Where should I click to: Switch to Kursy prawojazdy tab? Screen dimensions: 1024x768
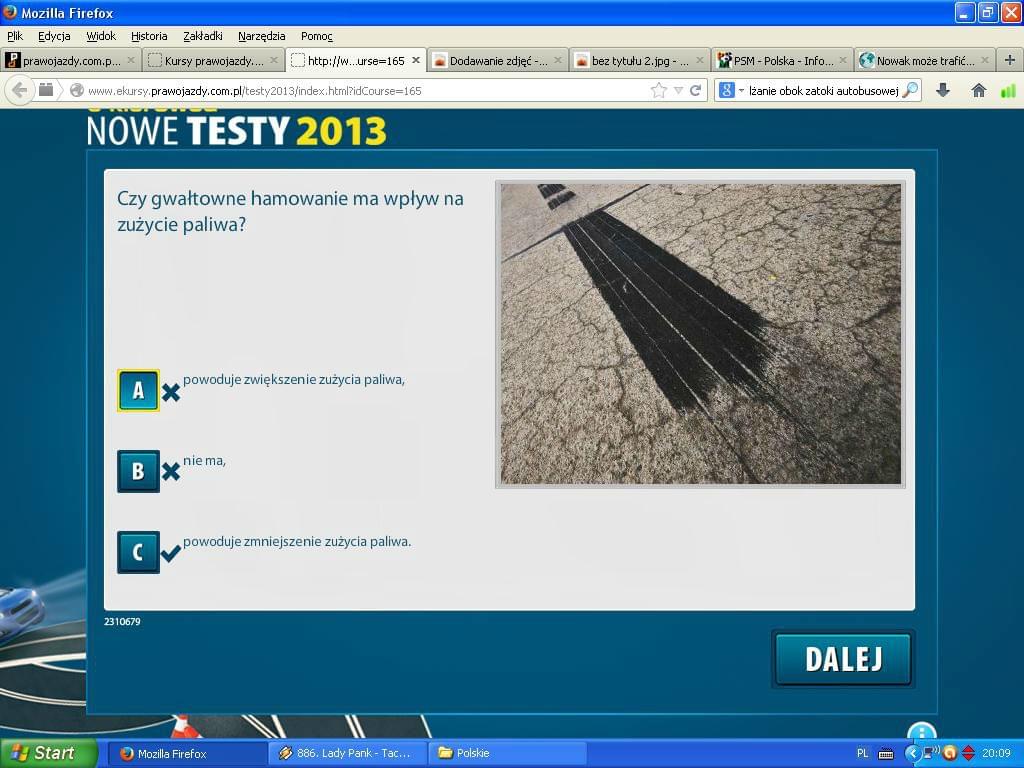213,61
